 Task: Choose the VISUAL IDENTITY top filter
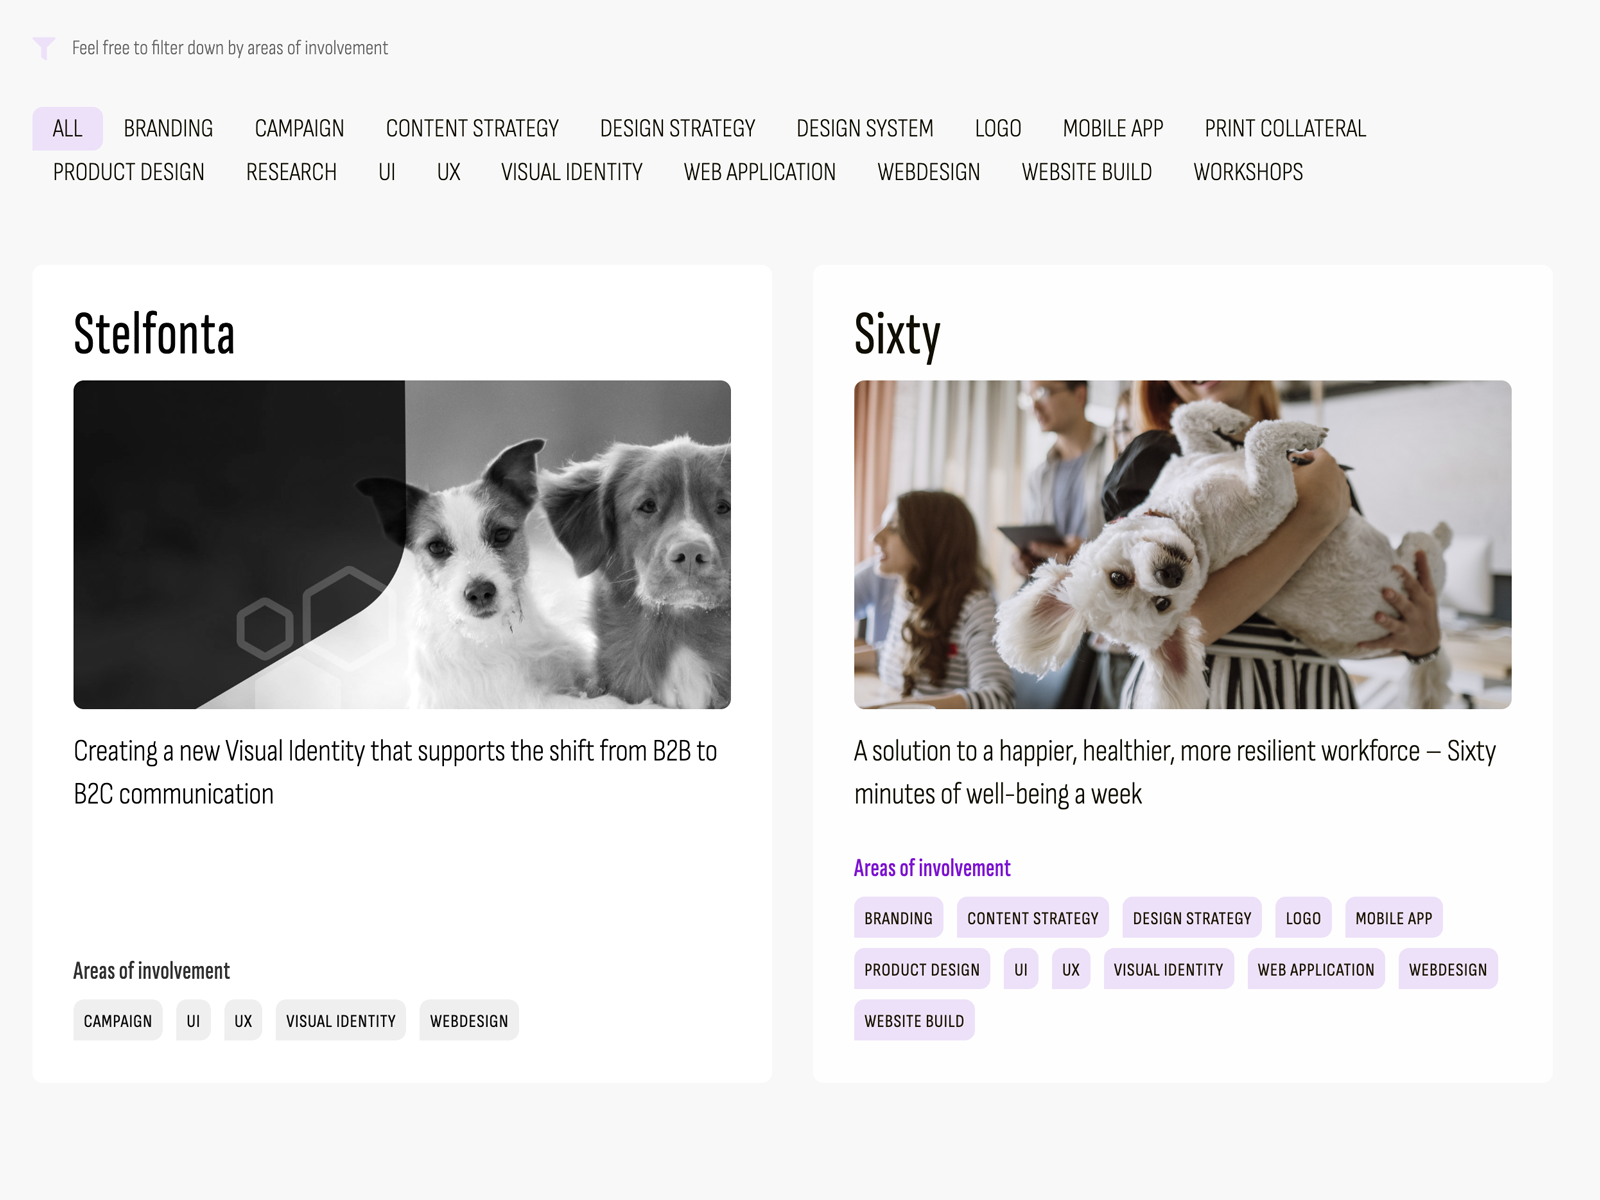point(571,172)
